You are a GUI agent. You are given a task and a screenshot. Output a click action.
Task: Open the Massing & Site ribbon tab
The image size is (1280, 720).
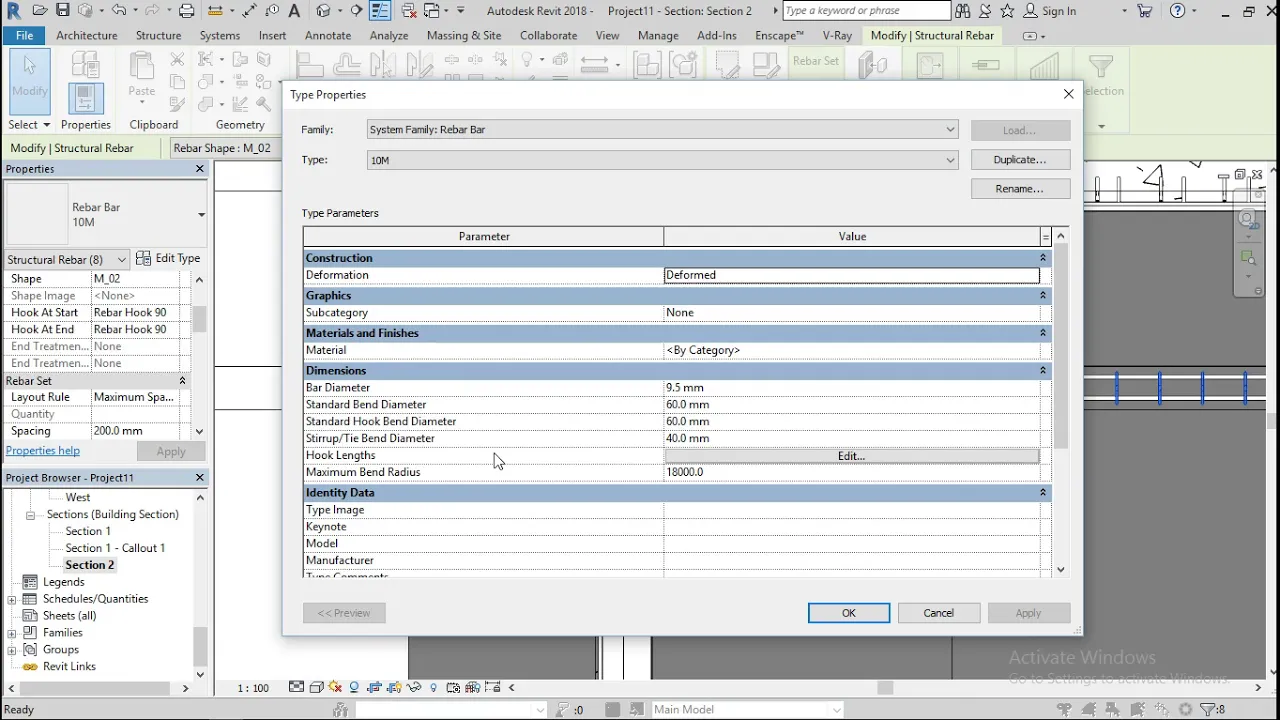coord(464,35)
